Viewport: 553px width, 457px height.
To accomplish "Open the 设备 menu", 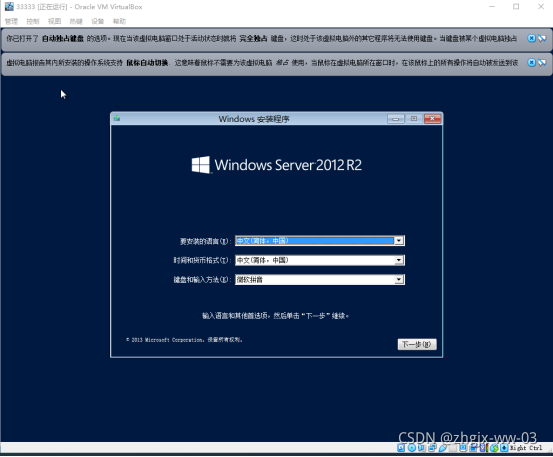I will [x=98, y=21].
